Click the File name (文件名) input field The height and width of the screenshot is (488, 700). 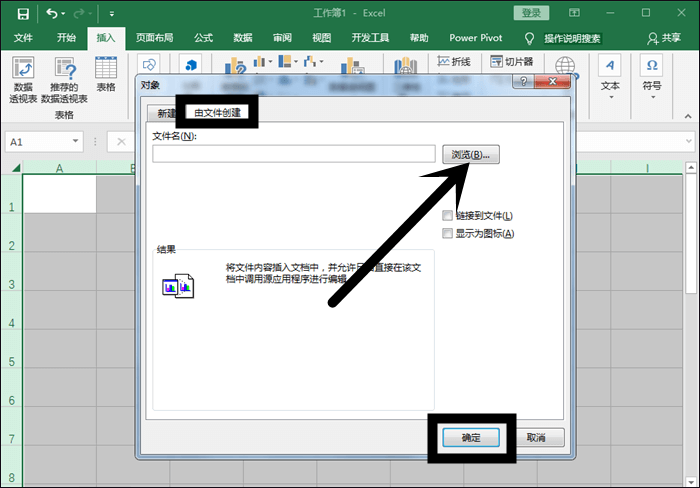pos(294,154)
